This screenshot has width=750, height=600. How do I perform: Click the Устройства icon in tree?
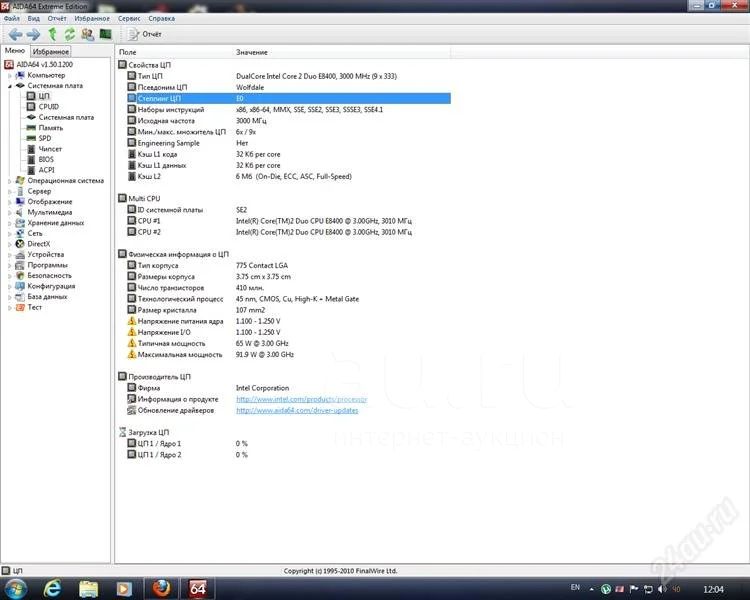click(20, 255)
